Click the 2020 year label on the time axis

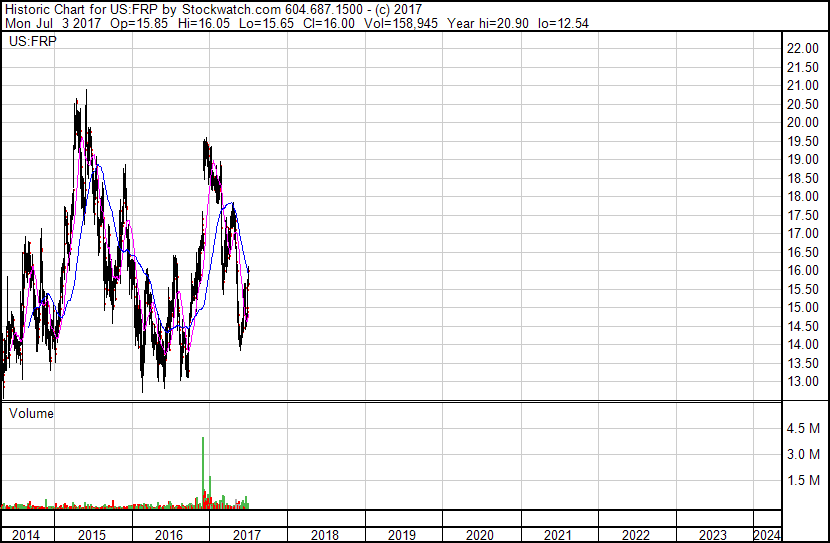point(480,535)
